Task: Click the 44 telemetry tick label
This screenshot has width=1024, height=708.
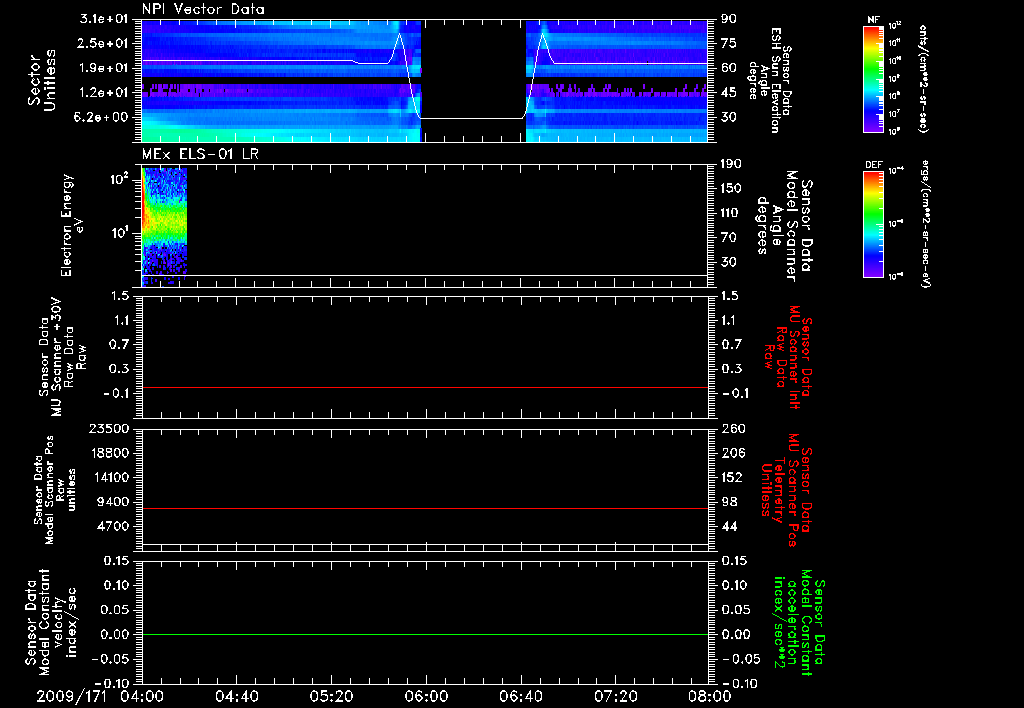Action: click(729, 526)
